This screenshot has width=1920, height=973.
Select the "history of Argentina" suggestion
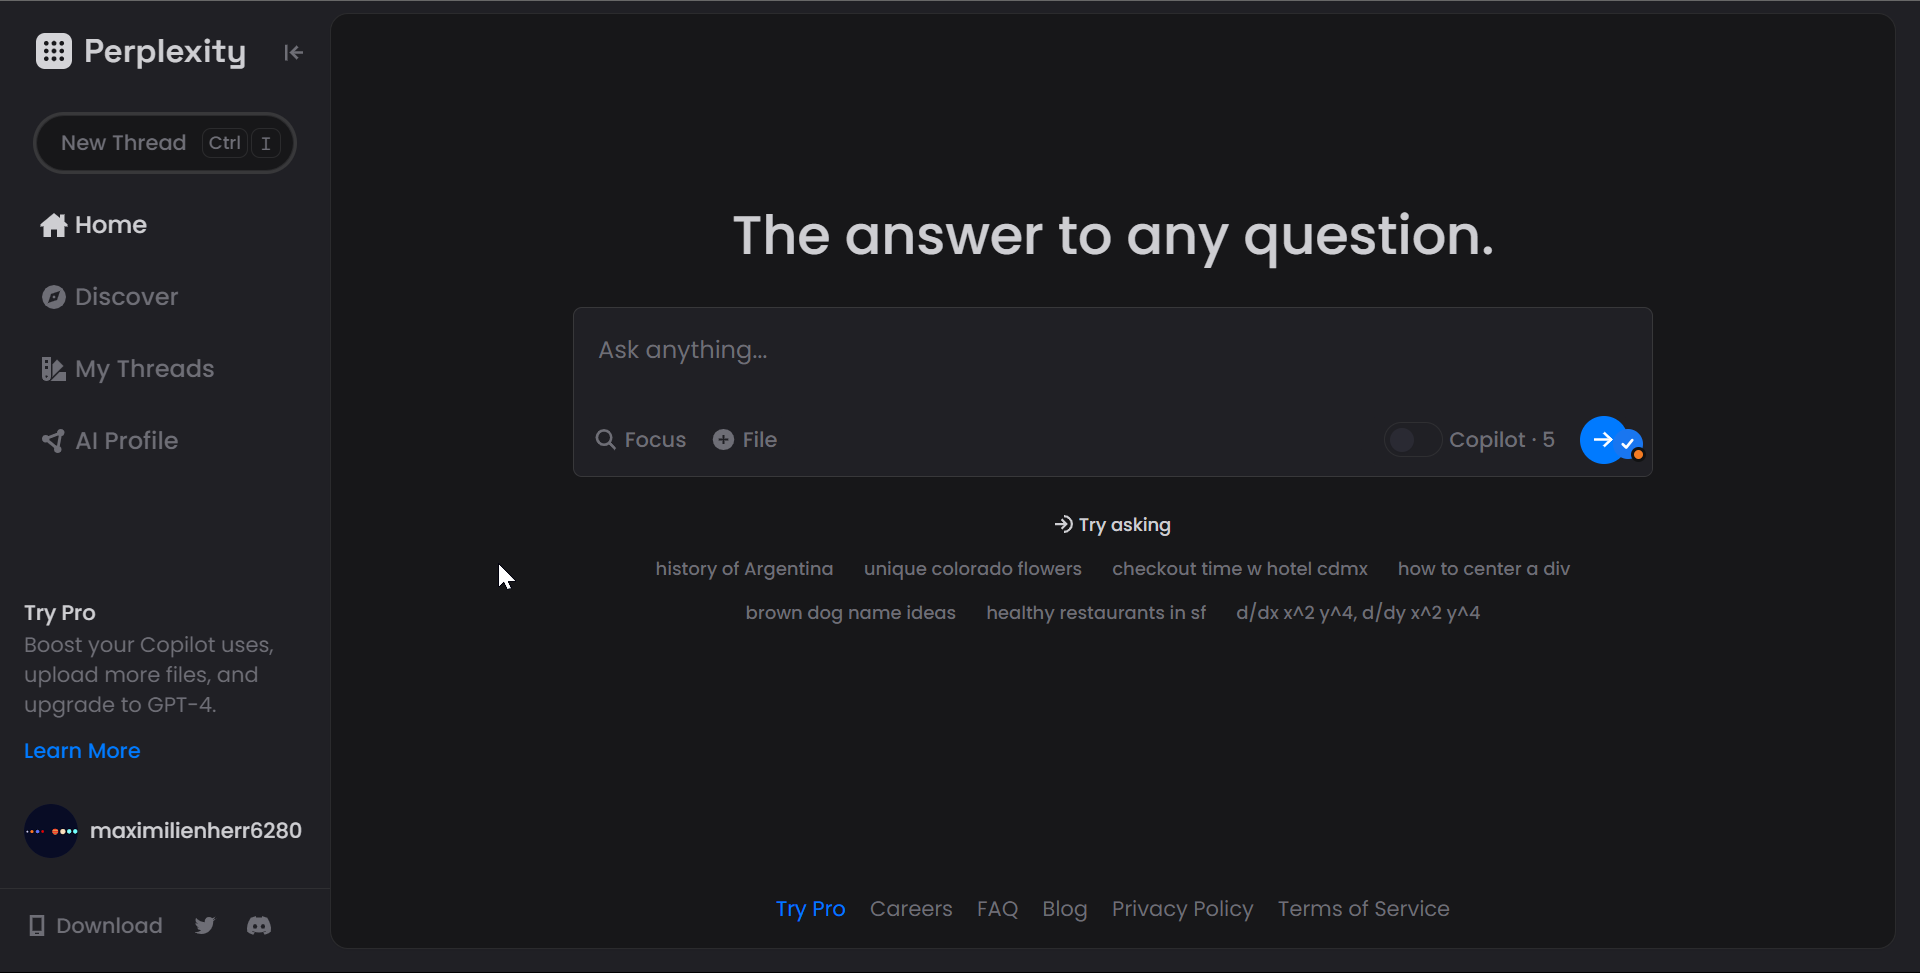(744, 569)
